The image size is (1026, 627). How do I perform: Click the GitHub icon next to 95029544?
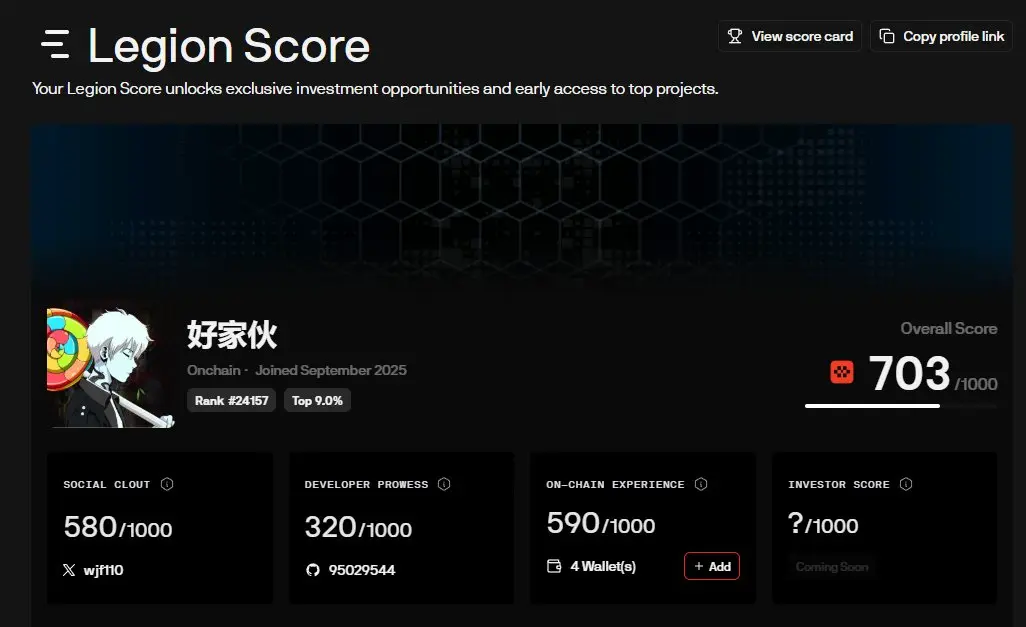point(313,570)
